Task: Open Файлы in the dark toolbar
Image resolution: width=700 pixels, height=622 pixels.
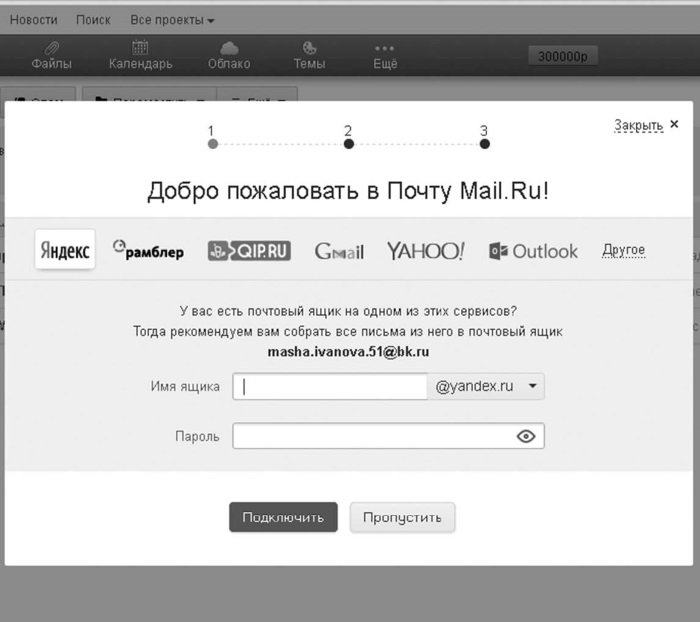Action: (51, 55)
